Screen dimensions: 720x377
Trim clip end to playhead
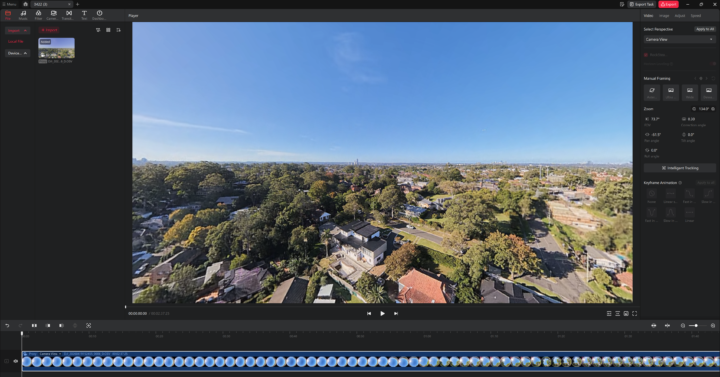(61, 326)
